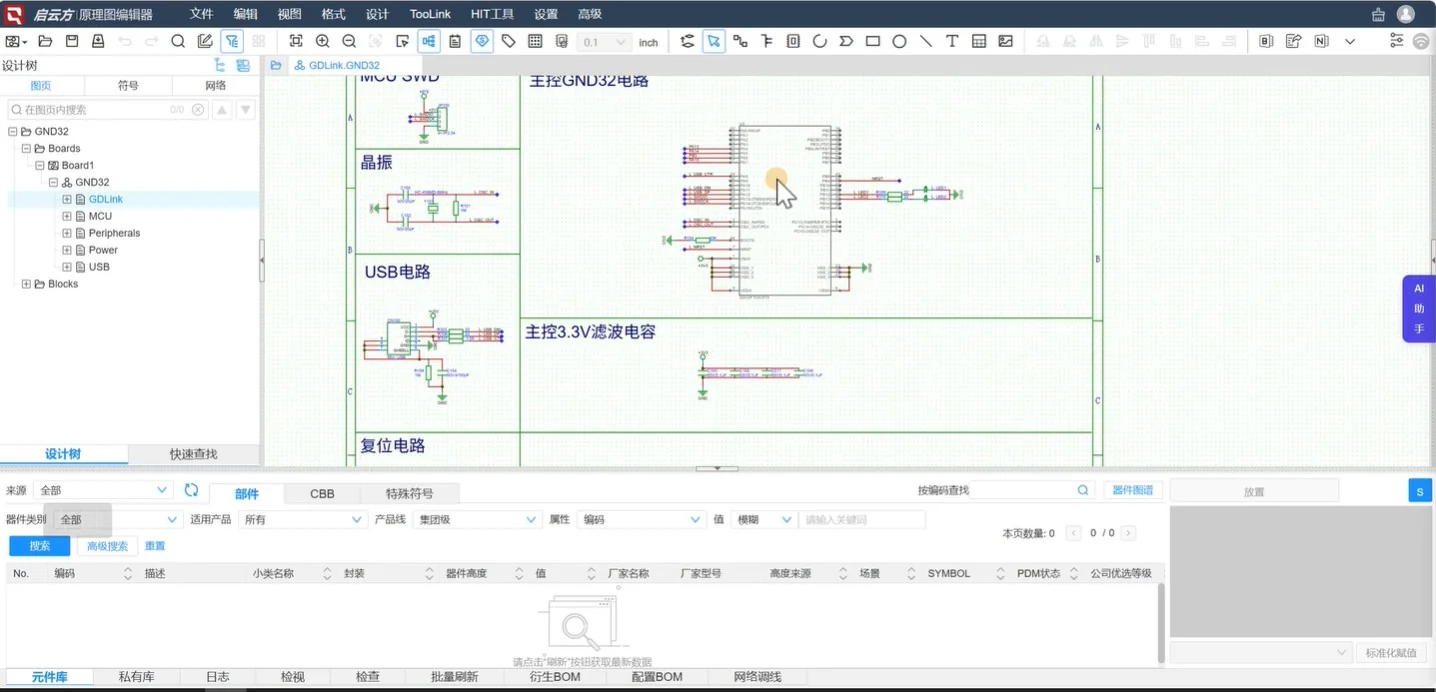
Task: Expand the Peripherals tree item
Action: coord(66,233)
